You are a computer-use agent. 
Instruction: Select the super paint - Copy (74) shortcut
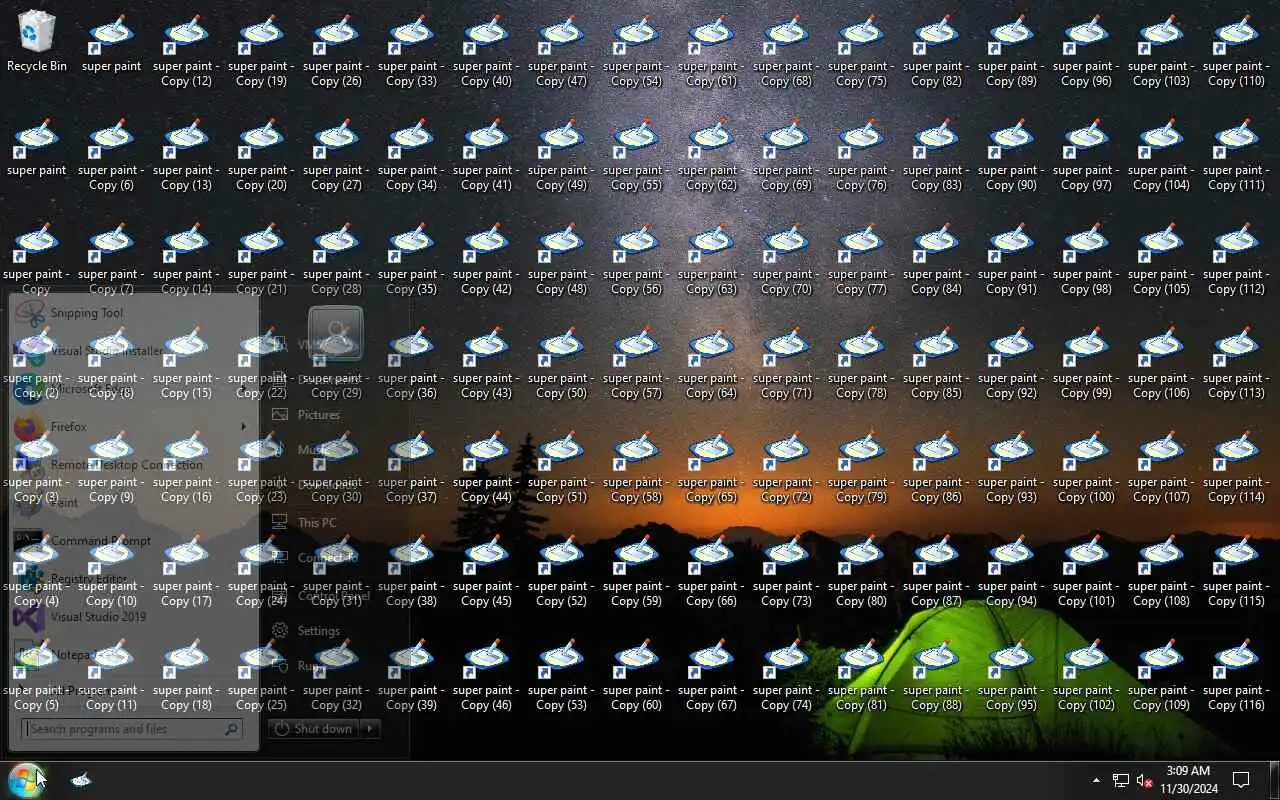pos(786,675)
